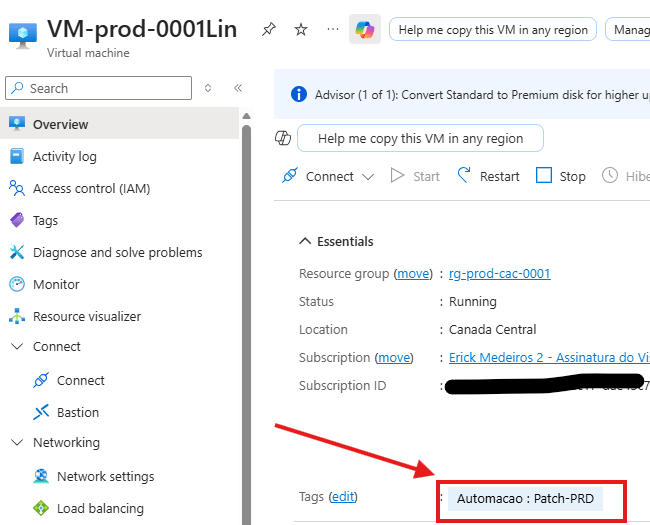
Task: Open the rg-prod-cac-0001 resource group link
Action: (499, 274)
